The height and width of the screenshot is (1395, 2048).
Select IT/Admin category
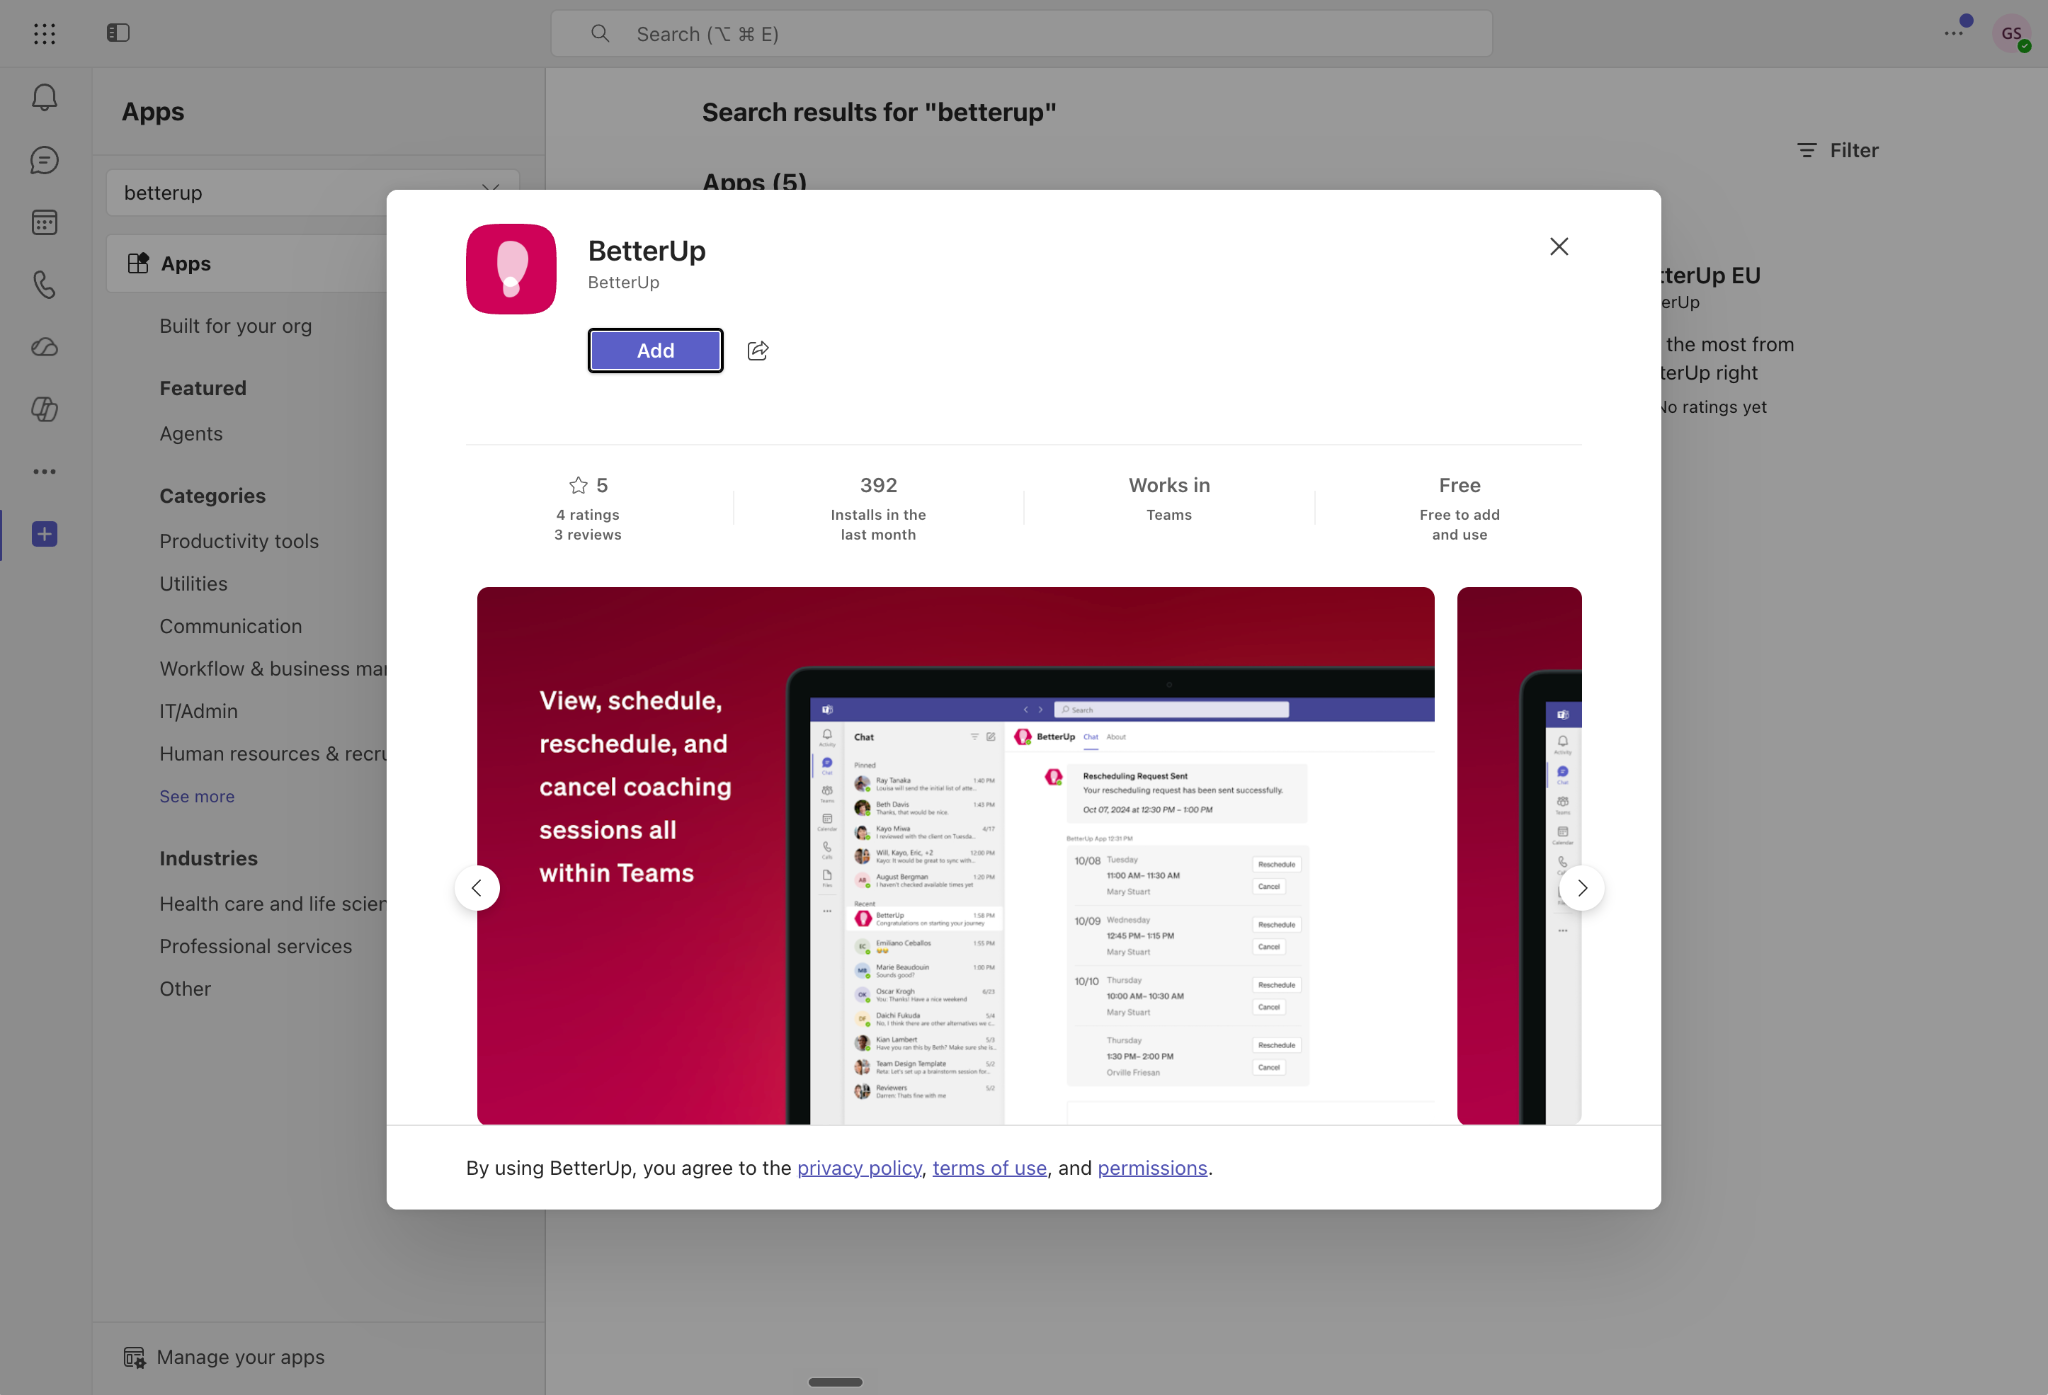[x=198, y=711]
